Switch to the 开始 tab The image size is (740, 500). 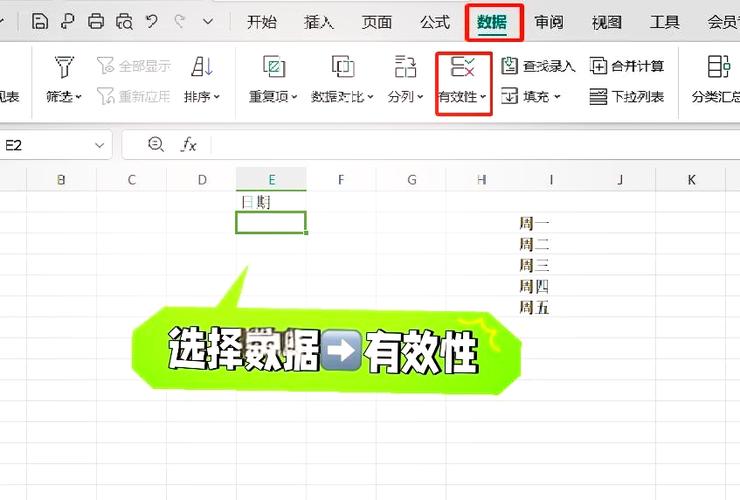point(261,22)
